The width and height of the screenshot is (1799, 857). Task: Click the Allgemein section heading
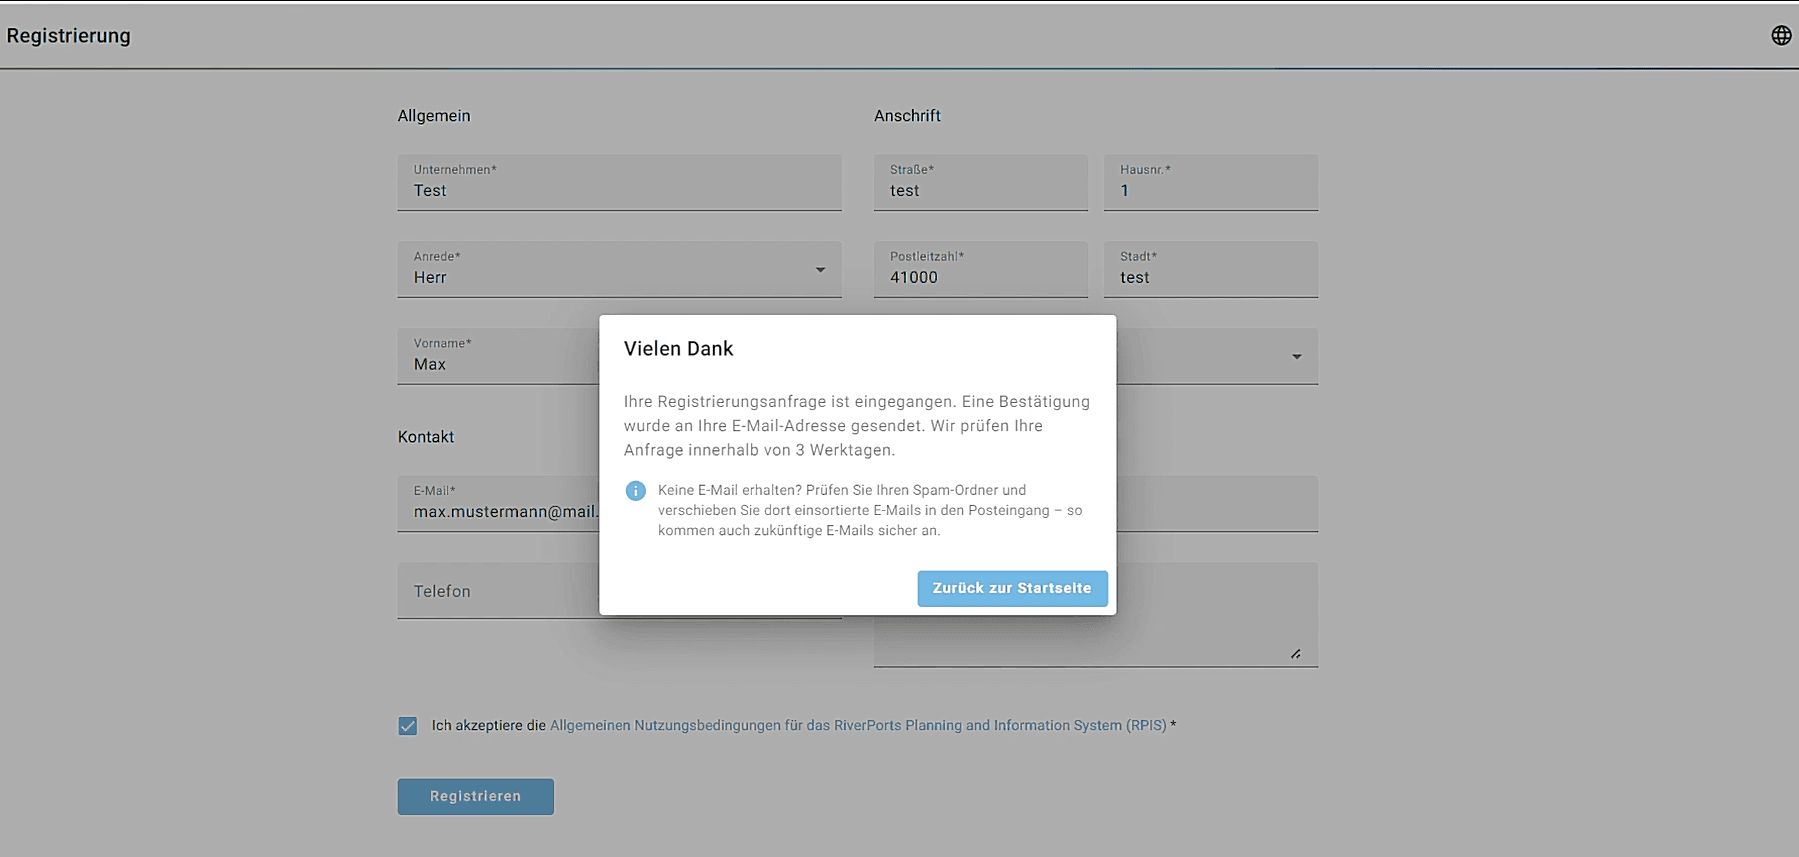pyautogui.click(x=434, y=116)
